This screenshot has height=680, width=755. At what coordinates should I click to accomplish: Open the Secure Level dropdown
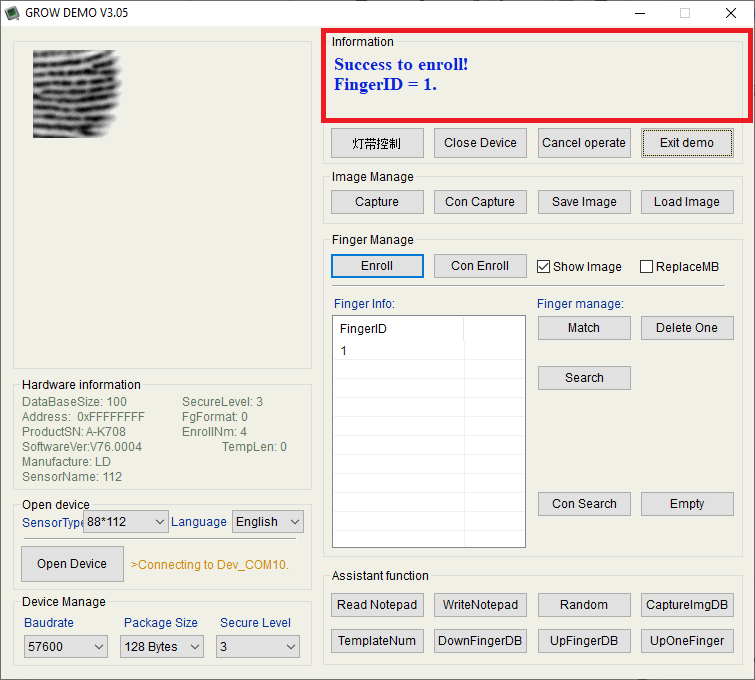click(257, 647)
